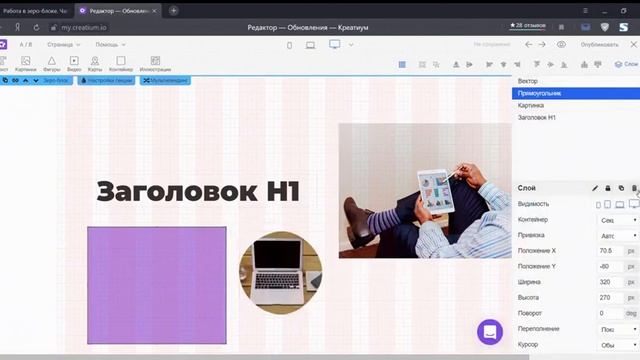
Task: Toggle phone visibility in Видимость row
Action: 598,204
